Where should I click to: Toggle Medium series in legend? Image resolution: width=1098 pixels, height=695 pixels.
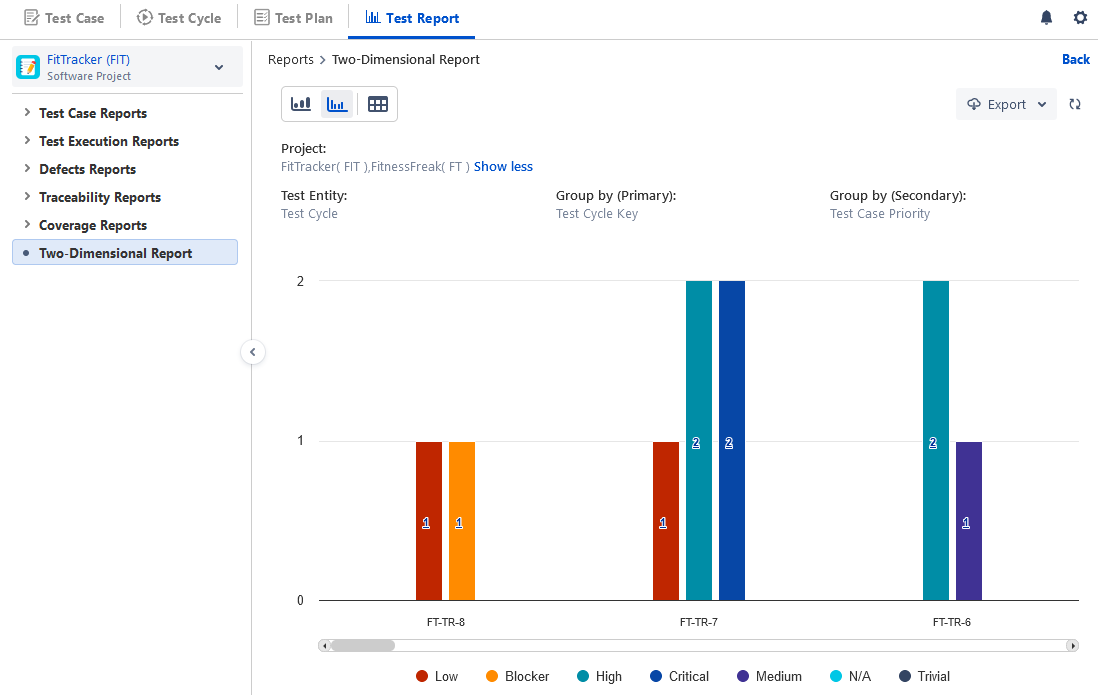point(770,676)
